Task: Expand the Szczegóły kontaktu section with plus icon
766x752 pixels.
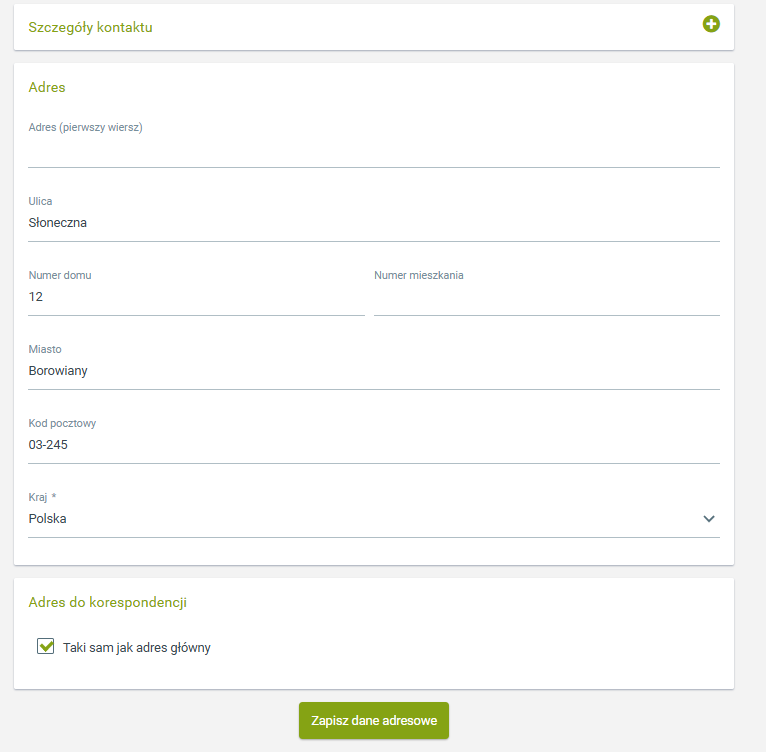Action: pyautogui.click(x=711, y=24)
